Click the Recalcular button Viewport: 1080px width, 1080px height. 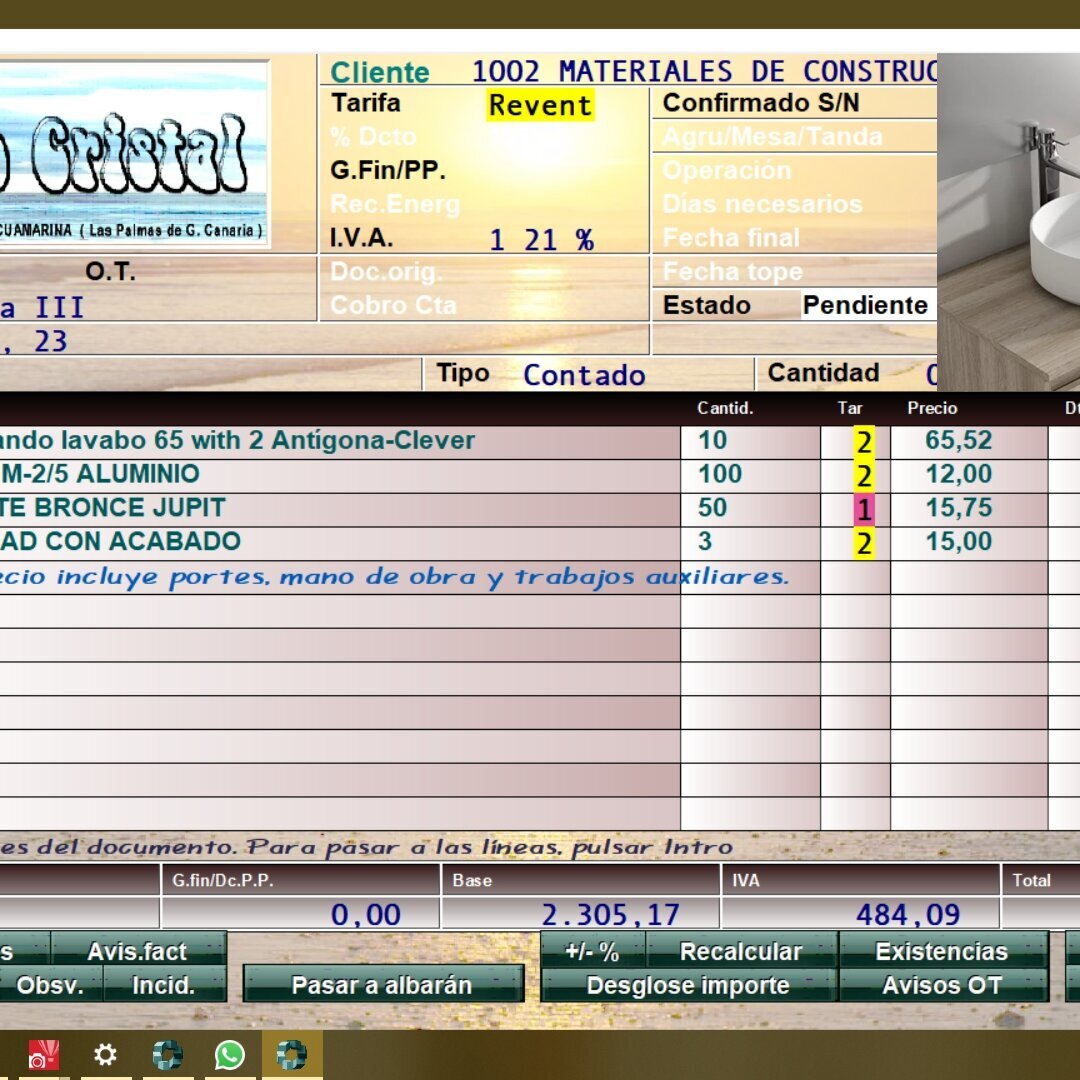[x=741, y=951]
